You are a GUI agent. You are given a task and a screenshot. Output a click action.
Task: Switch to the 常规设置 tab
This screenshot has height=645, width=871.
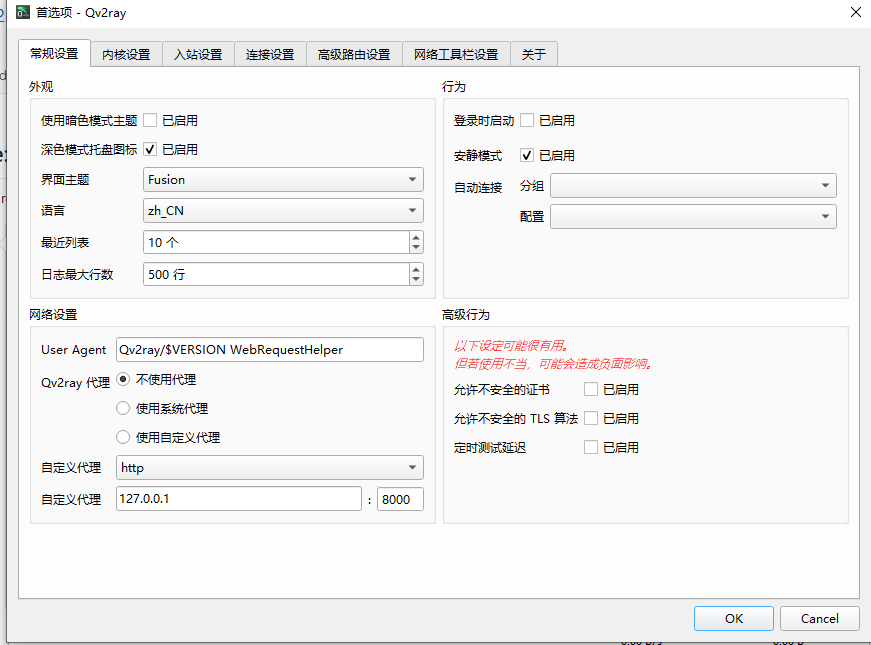[x=54, y=53]
